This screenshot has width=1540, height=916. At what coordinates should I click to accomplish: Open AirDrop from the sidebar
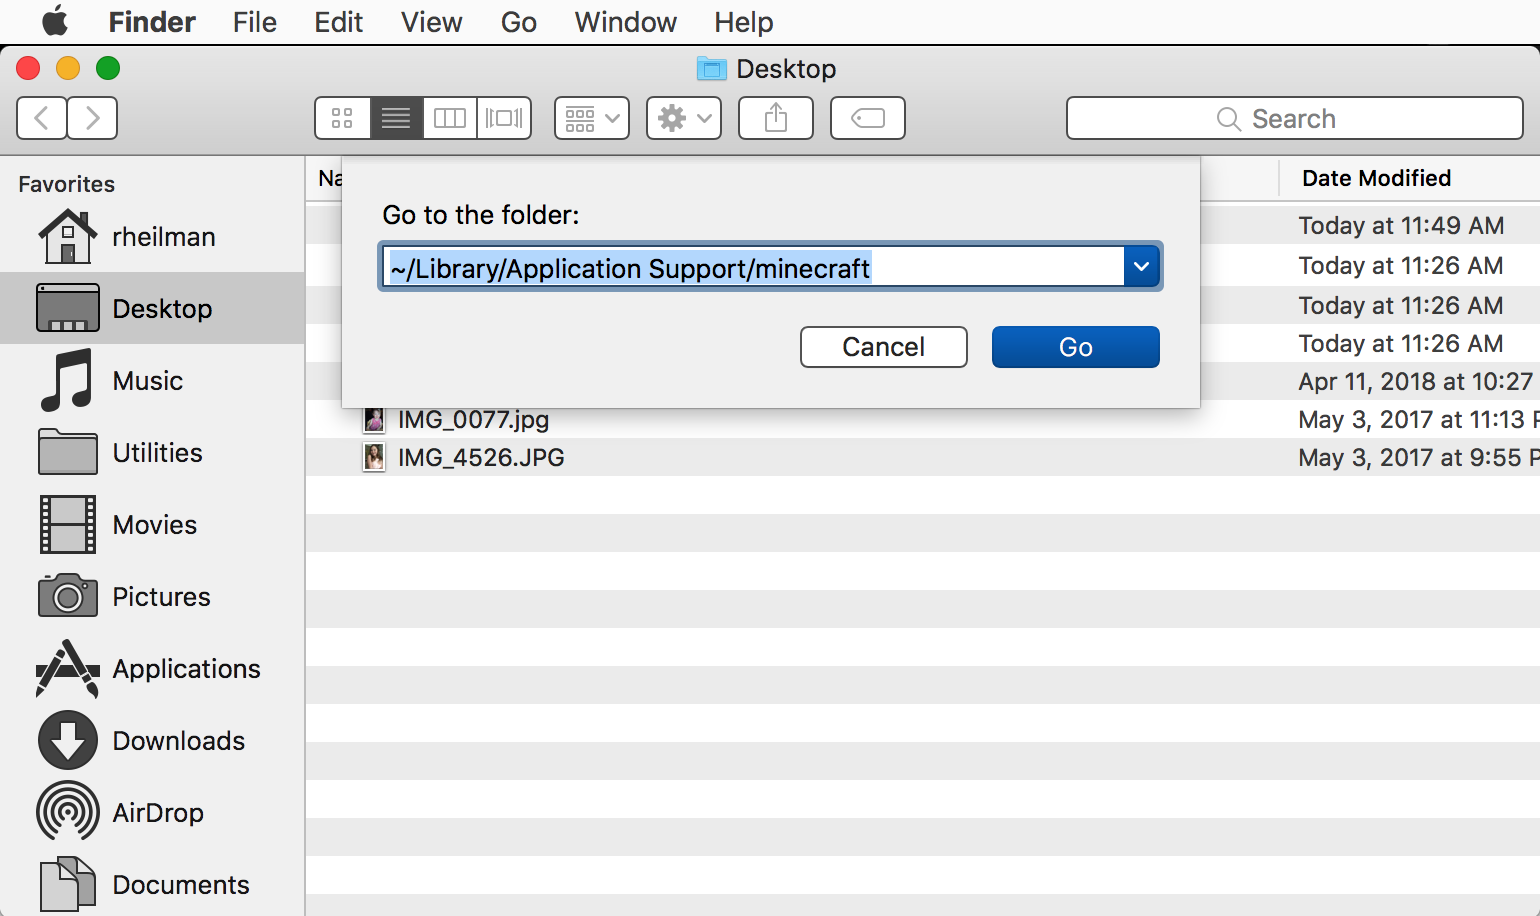(x=157, y=812)
